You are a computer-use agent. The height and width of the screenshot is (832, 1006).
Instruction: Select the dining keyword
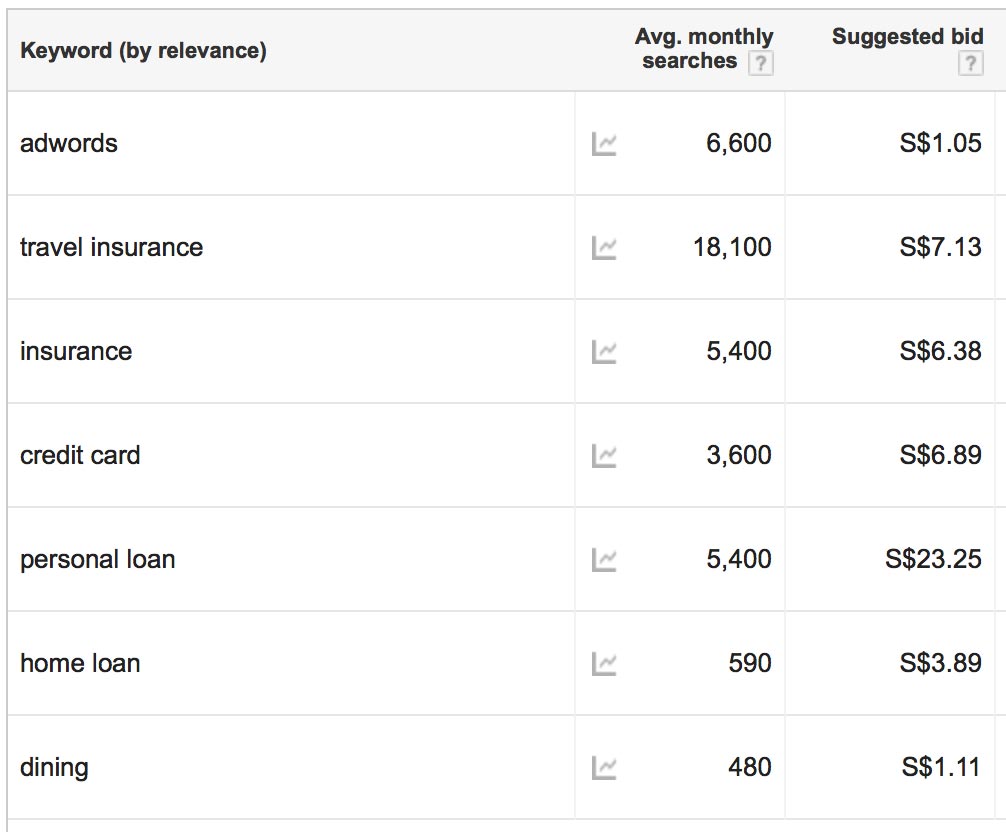tap(54, 768)
